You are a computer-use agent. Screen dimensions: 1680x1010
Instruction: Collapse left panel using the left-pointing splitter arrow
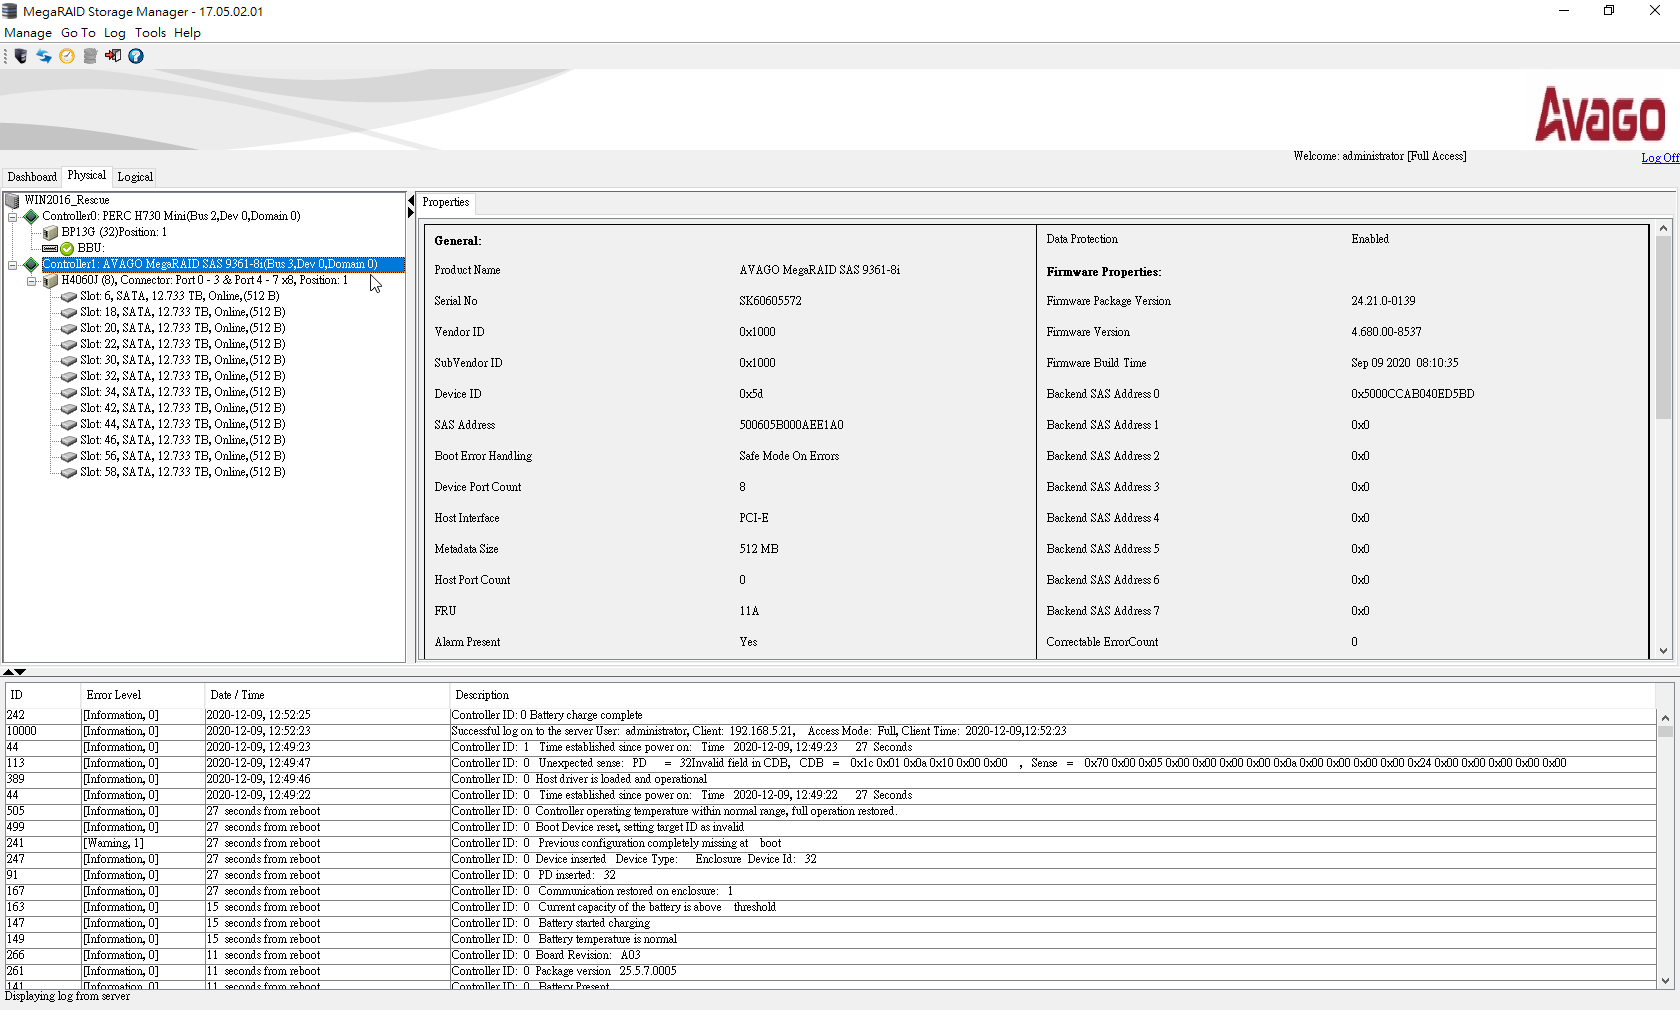[x=410, y=201]
